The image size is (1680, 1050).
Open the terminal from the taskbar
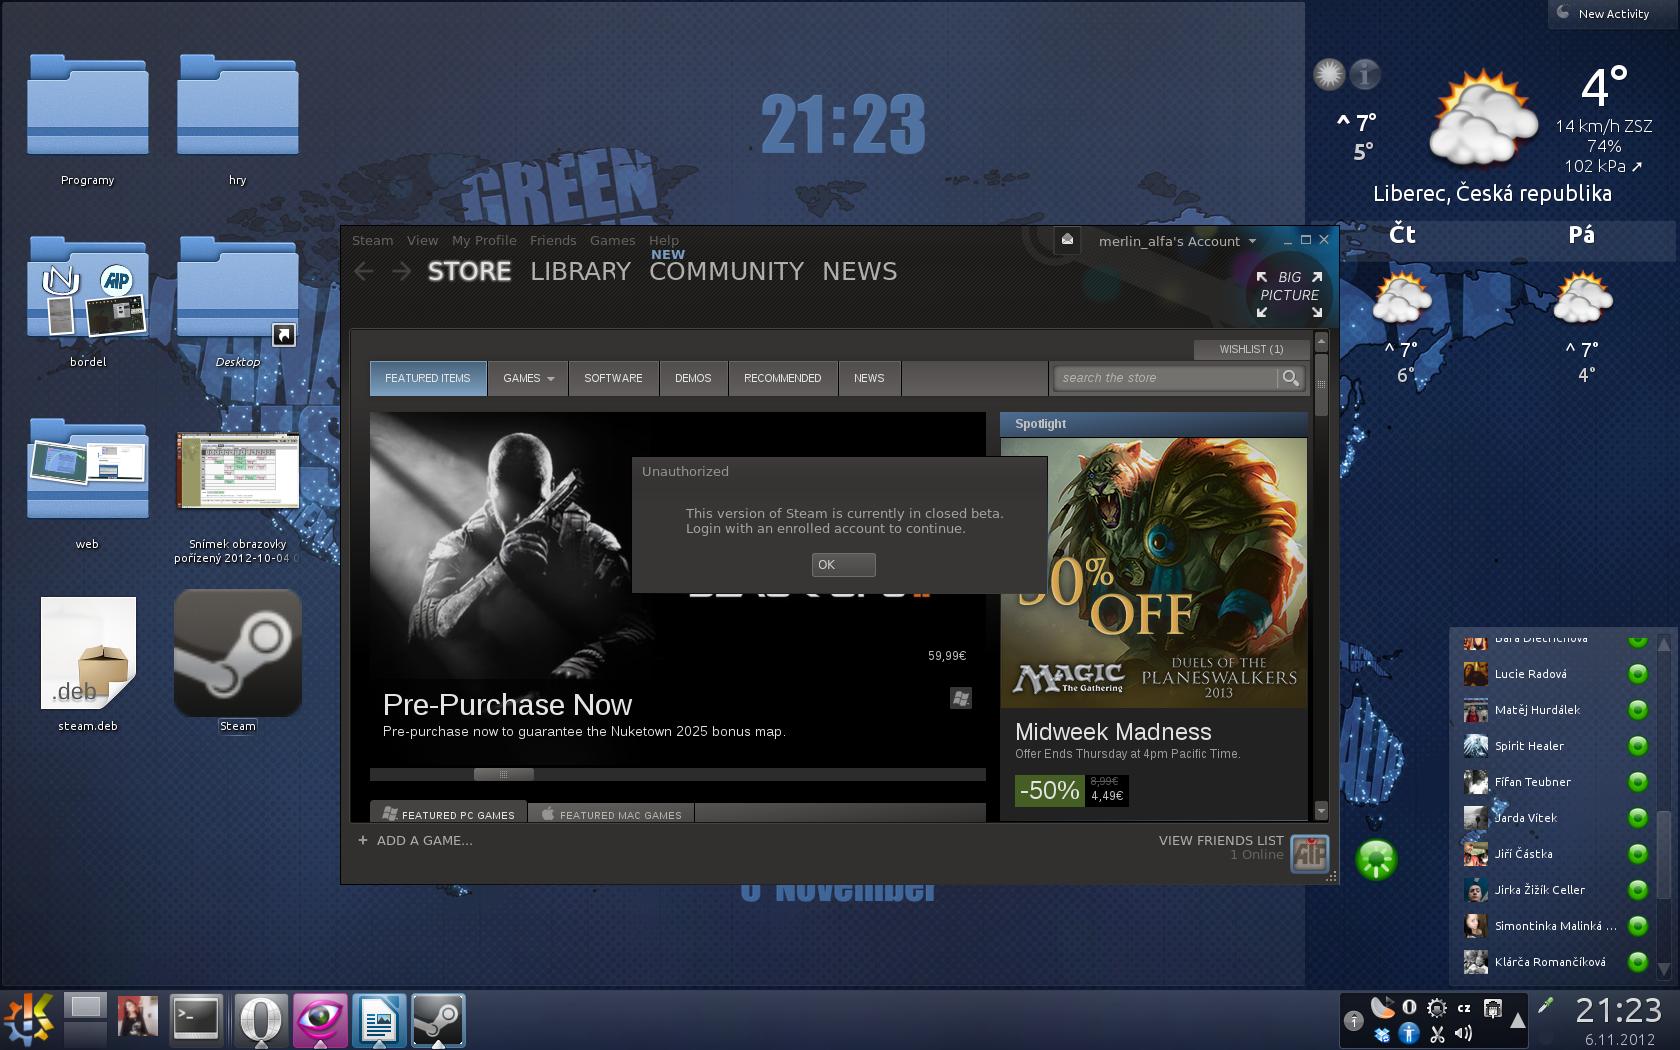tap(195, 1020)
